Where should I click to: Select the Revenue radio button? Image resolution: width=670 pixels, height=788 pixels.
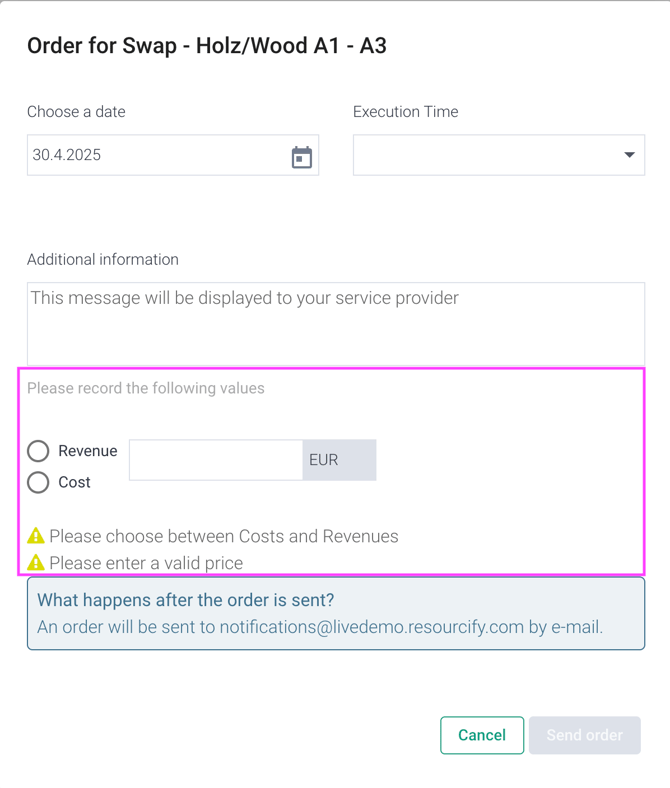tap(38, 451)
